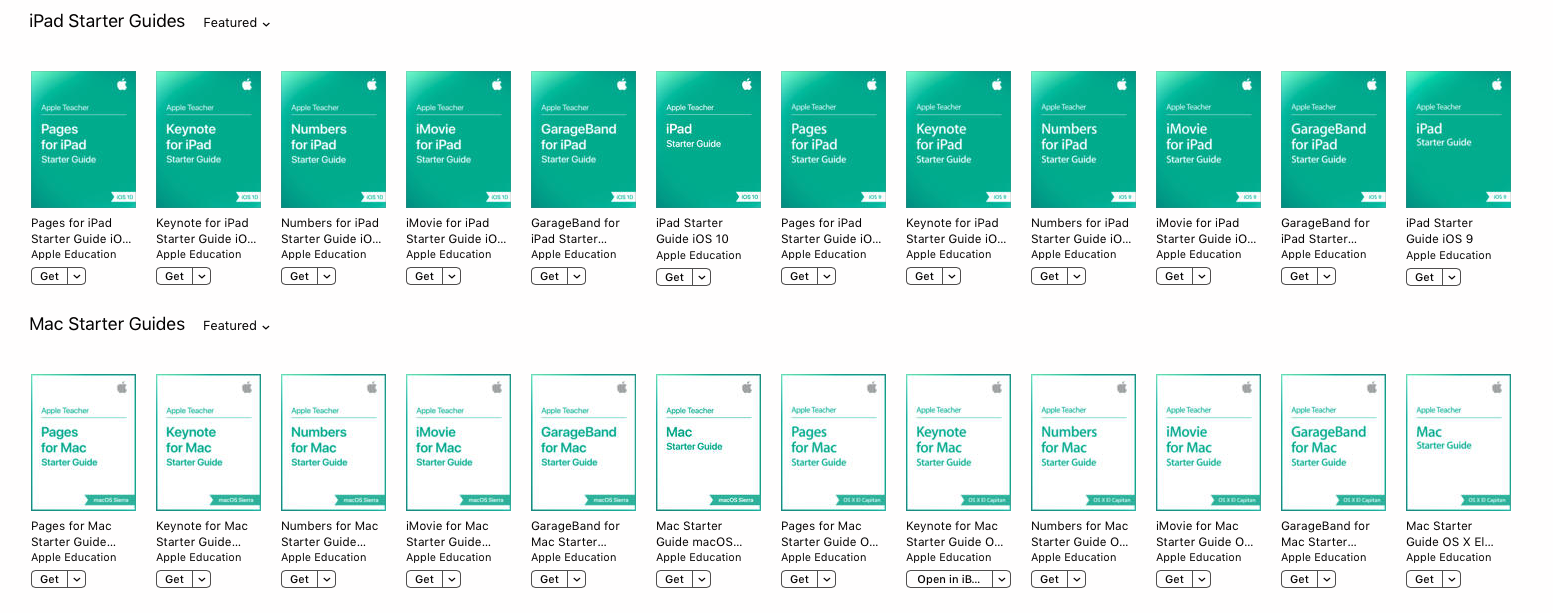
Task: Open the "iPad Starter Guide iOS 10" title link
Action: click(692, 231)
